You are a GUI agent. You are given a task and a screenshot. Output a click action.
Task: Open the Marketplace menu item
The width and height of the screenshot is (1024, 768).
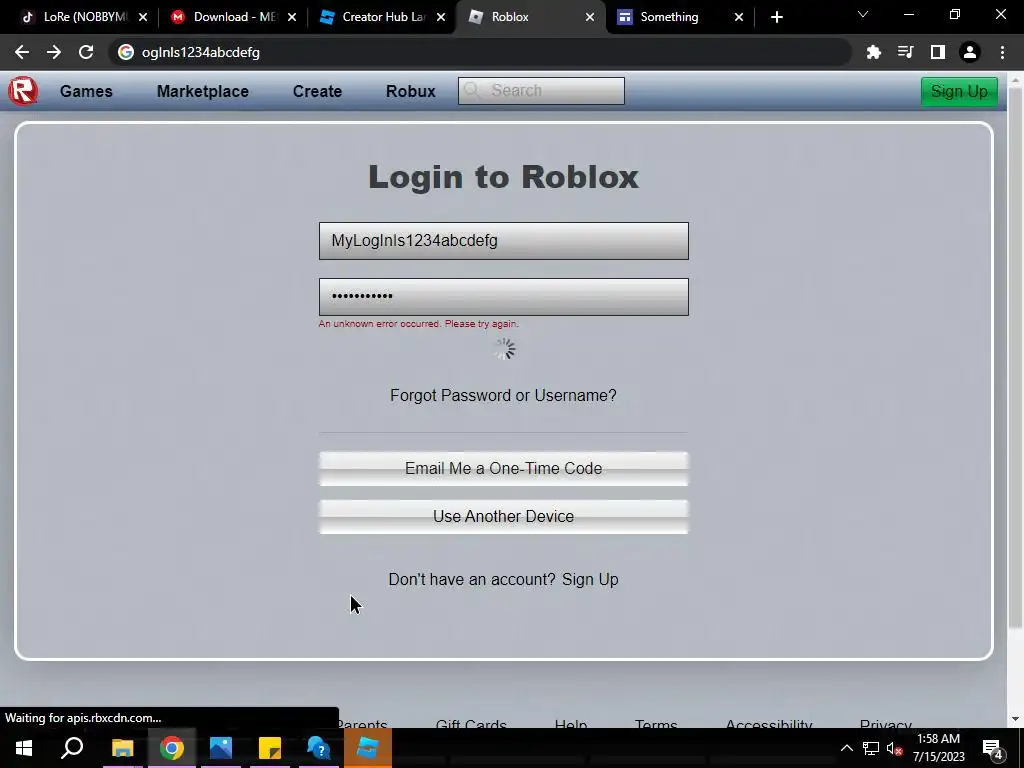(202, 91)
